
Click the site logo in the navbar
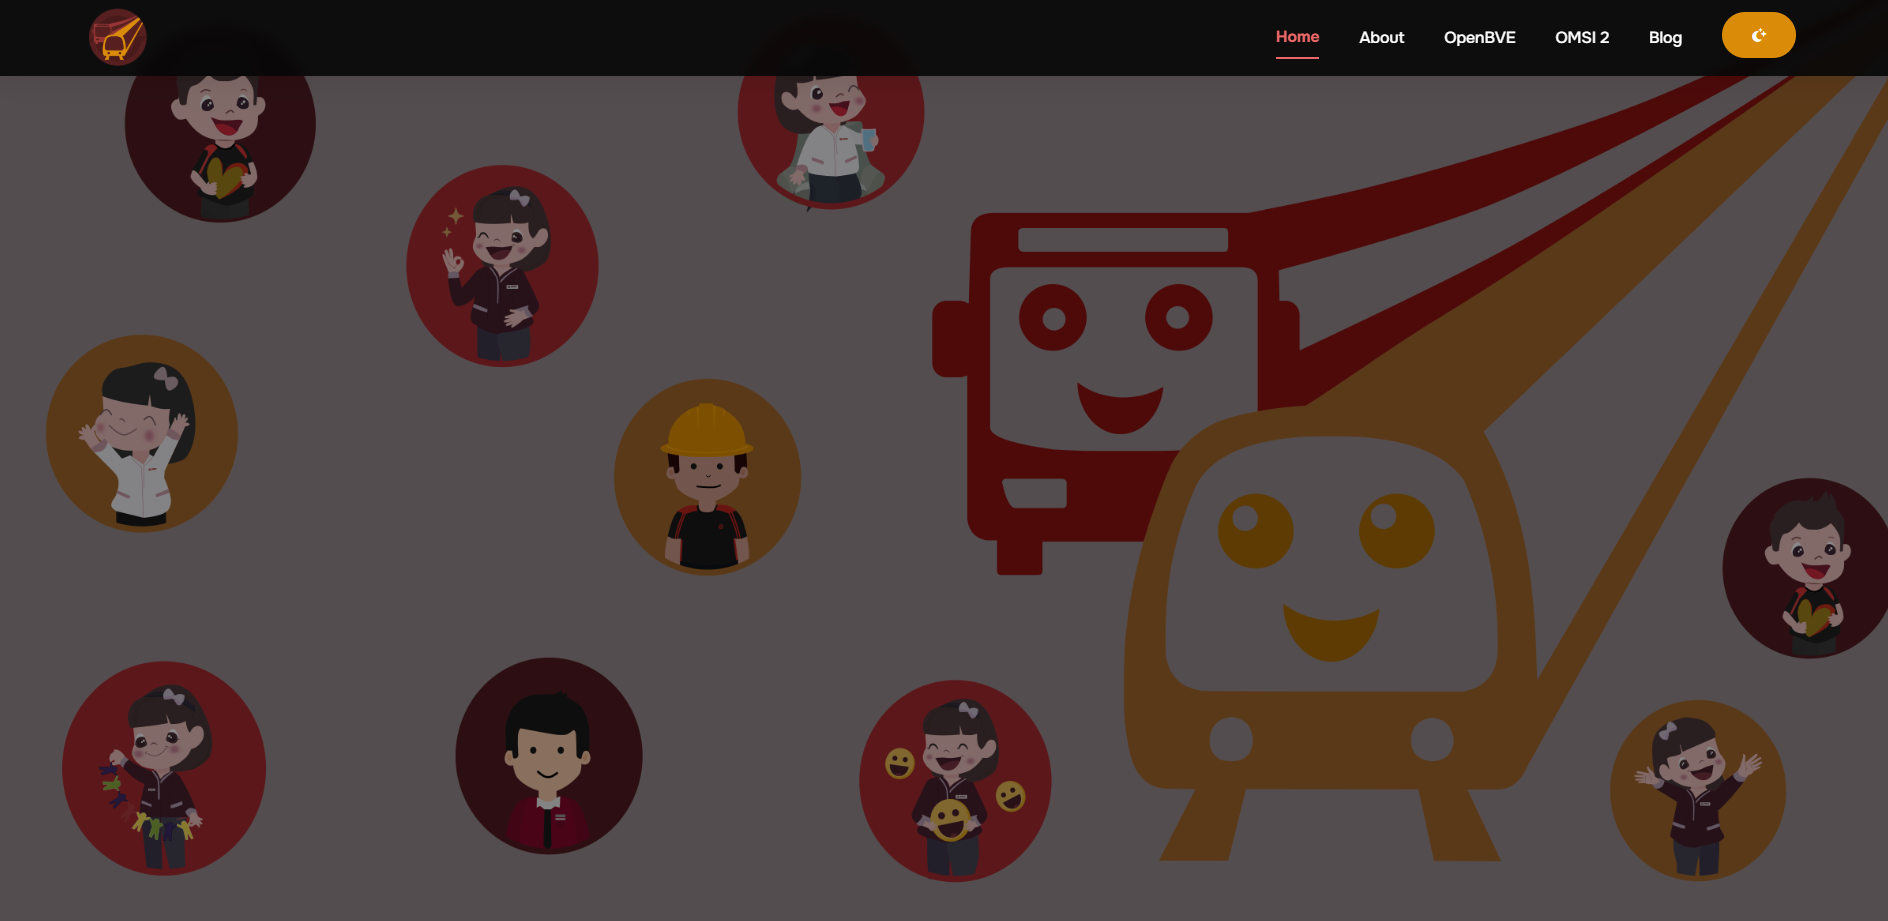pyautogui.click(x=118, y=37)
